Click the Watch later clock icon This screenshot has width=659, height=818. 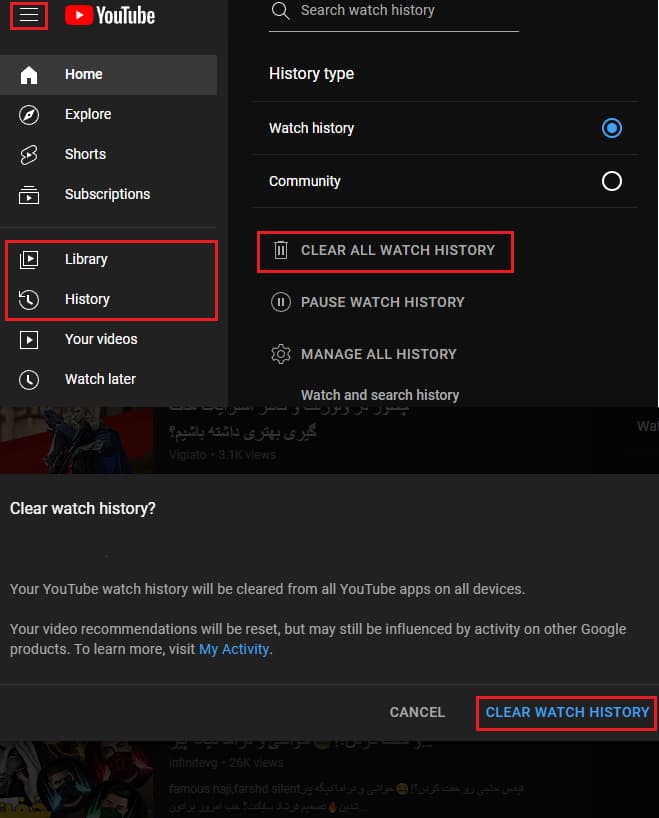29,379
